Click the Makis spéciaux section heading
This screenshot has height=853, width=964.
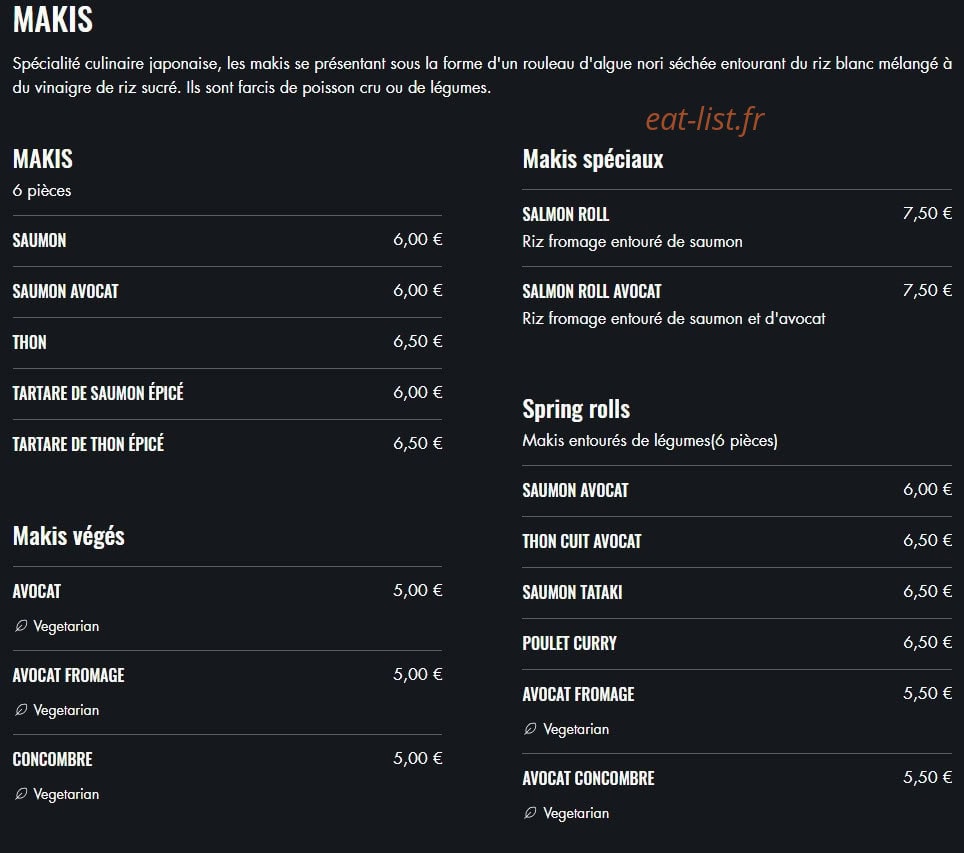pyautogui.click(x=593, y=159)
